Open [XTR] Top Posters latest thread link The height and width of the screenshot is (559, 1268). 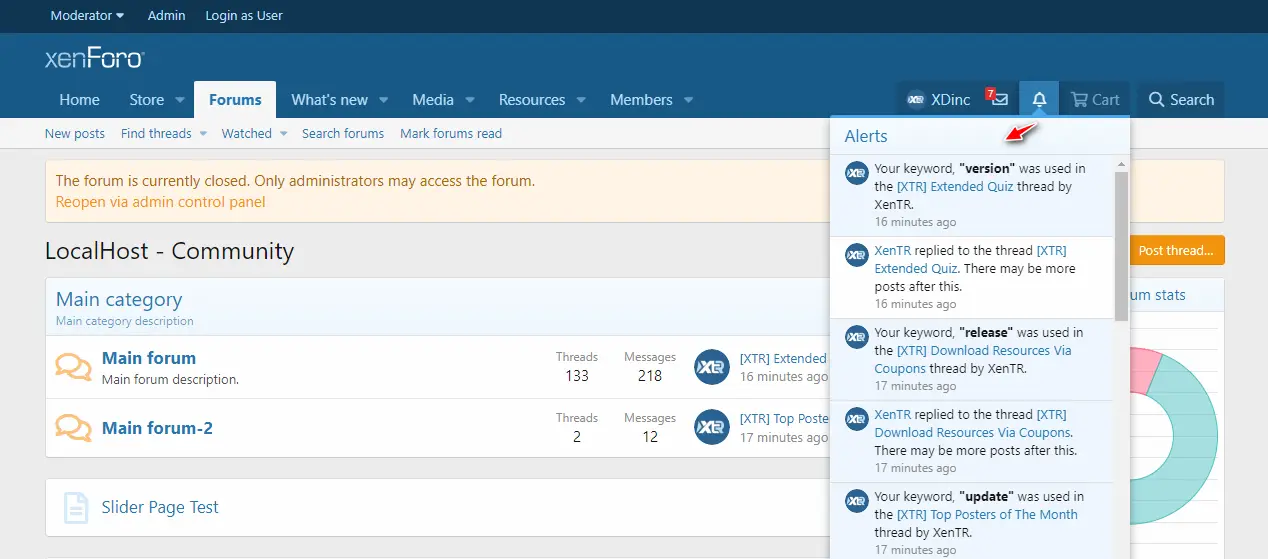click(784, 419)
